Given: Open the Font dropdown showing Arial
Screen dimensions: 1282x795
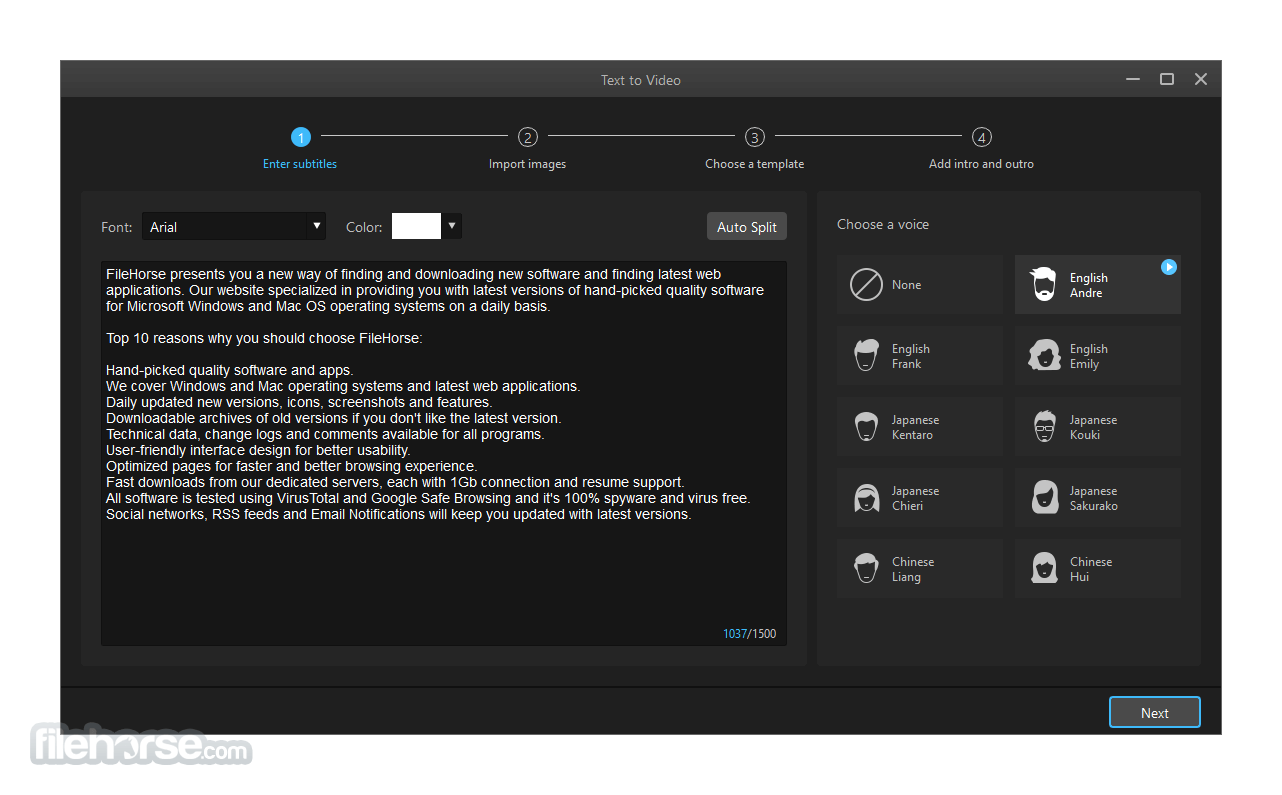Looking at the screenshot, I should (x=234, y=227).
